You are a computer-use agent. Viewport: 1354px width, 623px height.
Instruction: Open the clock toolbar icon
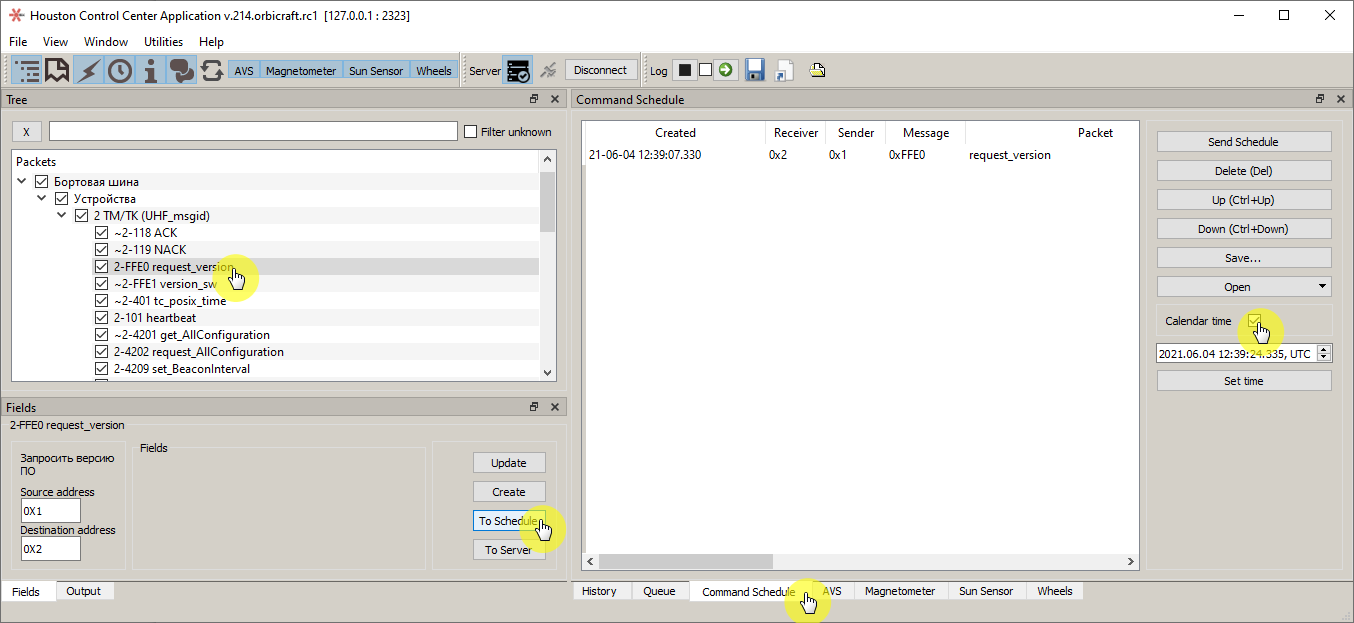coord(119,70)
